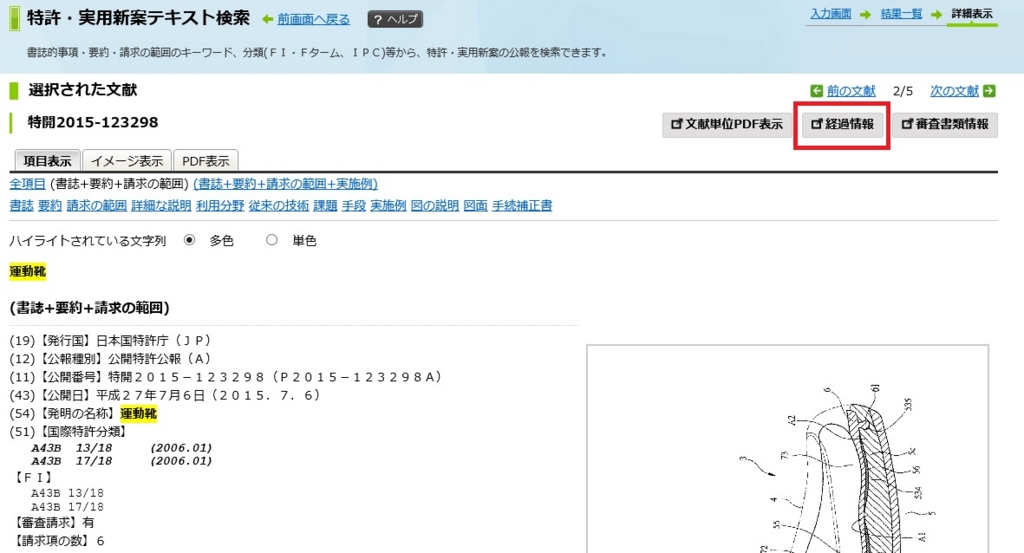The image size is (1024, 553).
Task: Click the 特開2015-123298 document number heading
Action: [x=93, y=123]
